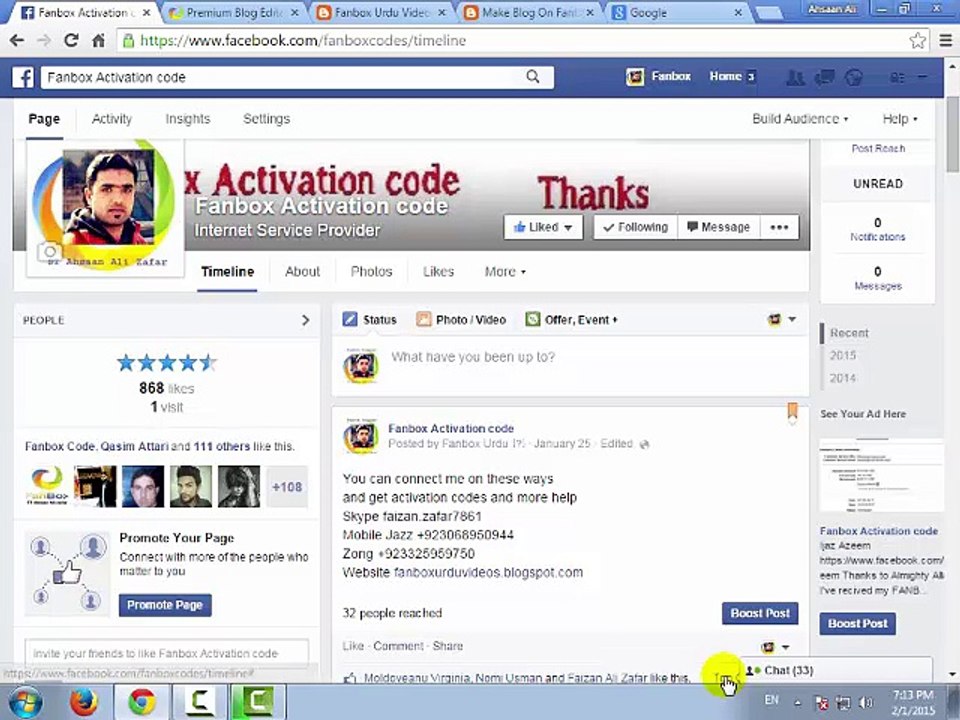This screenshot has height=720, width=960.
Task: Click the star rating
Action: [x=167, y=363]
